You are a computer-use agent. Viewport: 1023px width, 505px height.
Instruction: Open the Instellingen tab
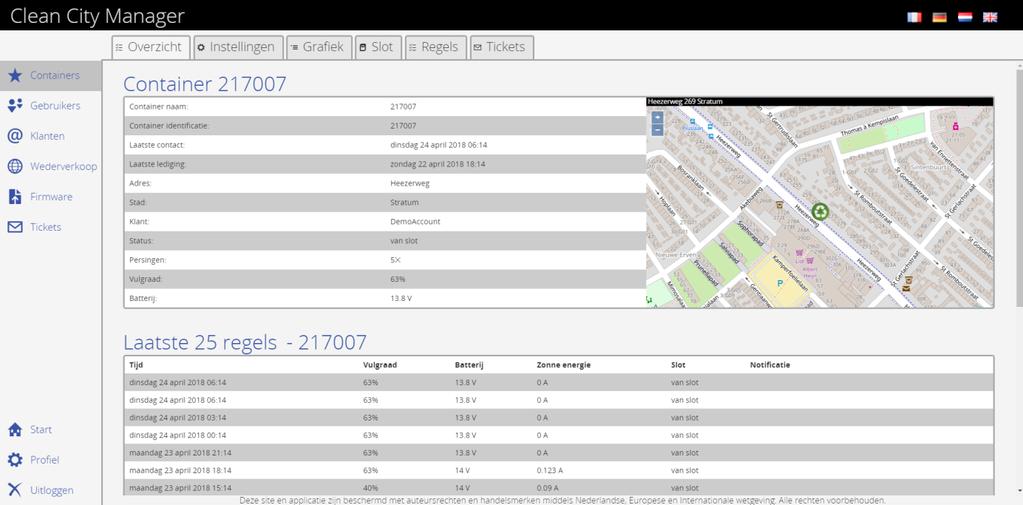pyautogui.click(x=239, y=47)
